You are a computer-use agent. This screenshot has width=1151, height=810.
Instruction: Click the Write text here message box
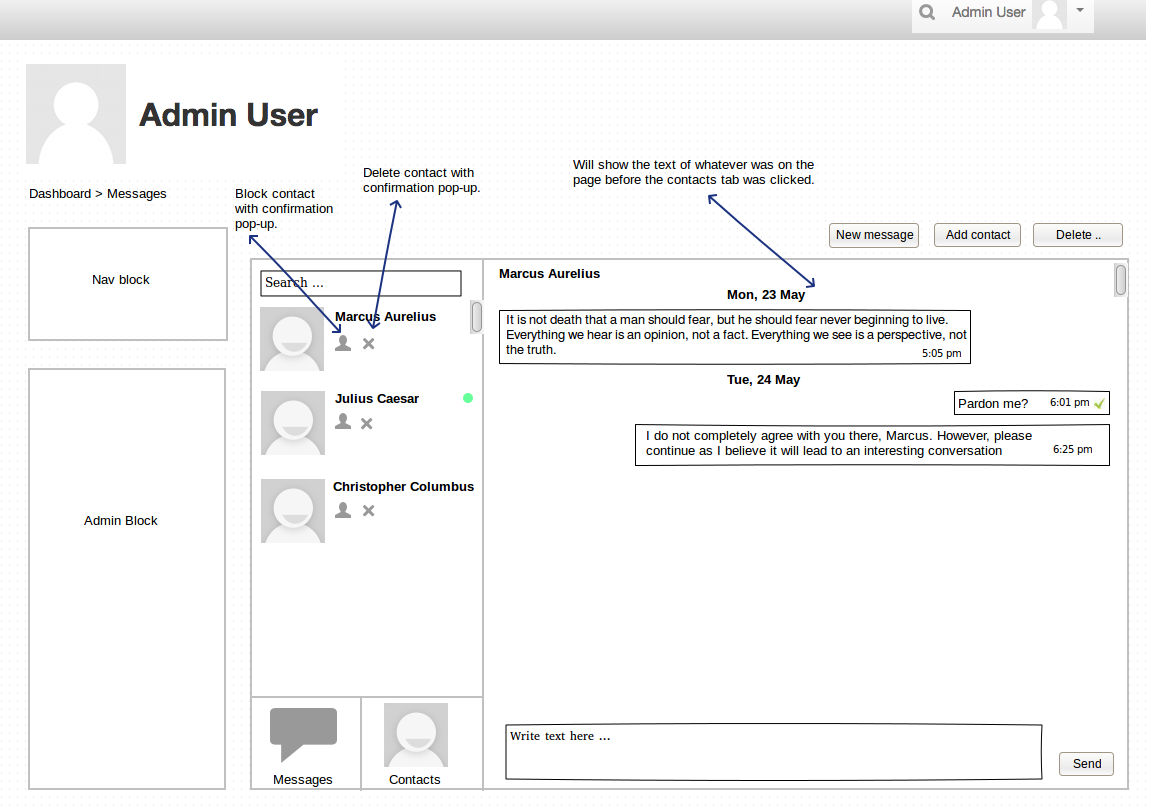773,752
